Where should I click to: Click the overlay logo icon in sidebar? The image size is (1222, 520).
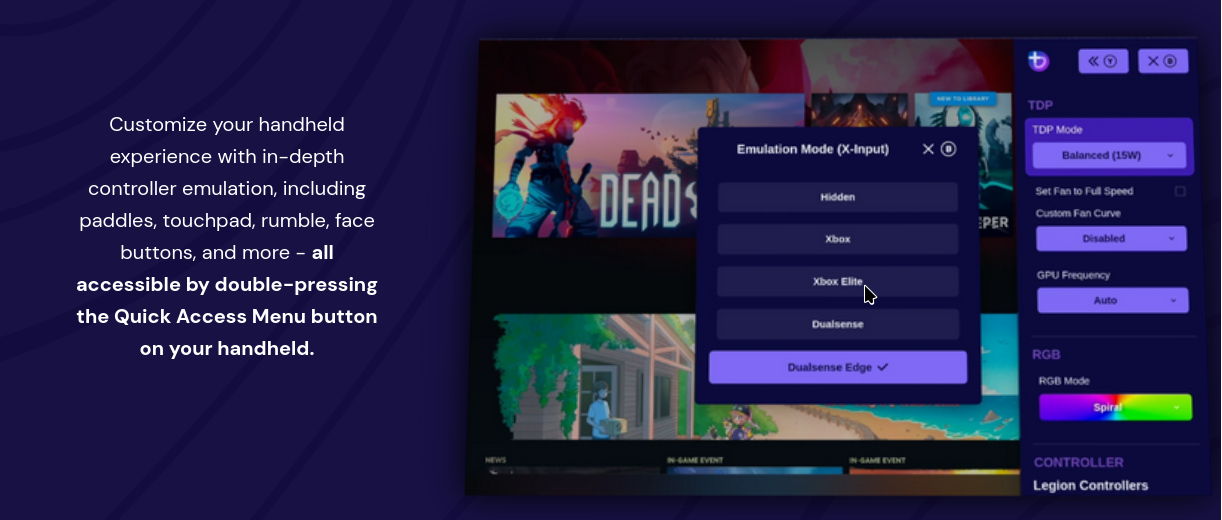tap(1038, 61)
